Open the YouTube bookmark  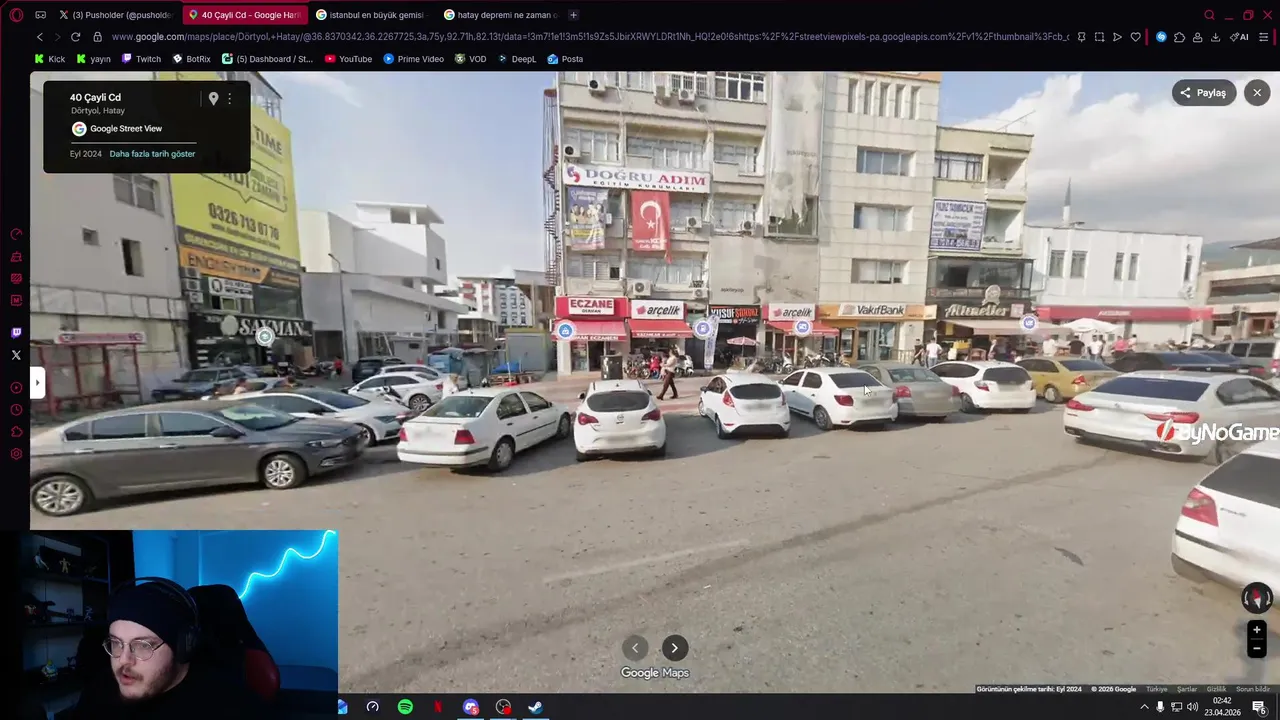pyautogui.click(x=348, y=59)
